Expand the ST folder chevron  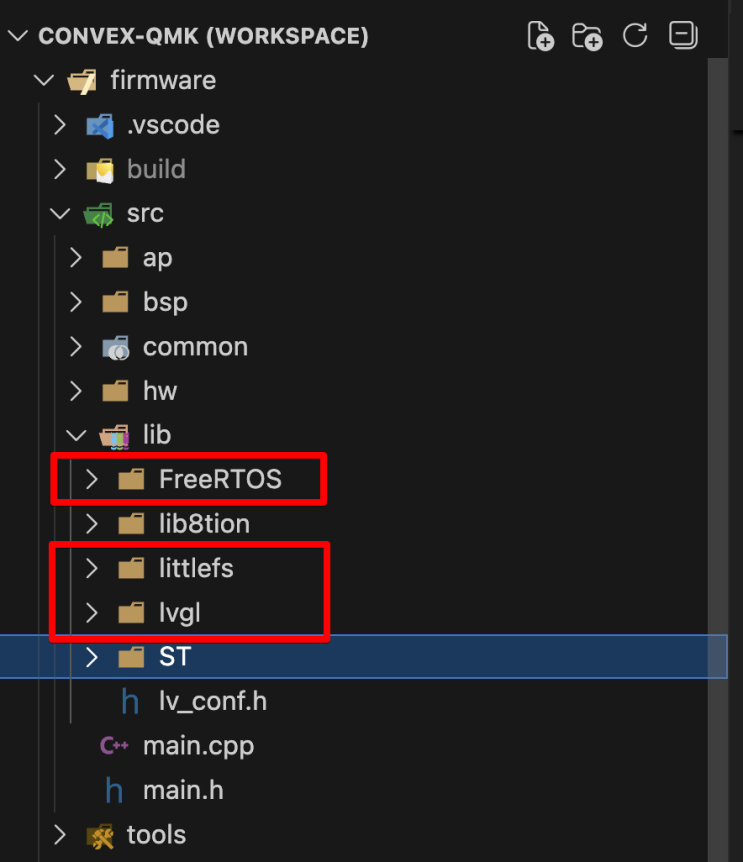(x=92, y=657)
